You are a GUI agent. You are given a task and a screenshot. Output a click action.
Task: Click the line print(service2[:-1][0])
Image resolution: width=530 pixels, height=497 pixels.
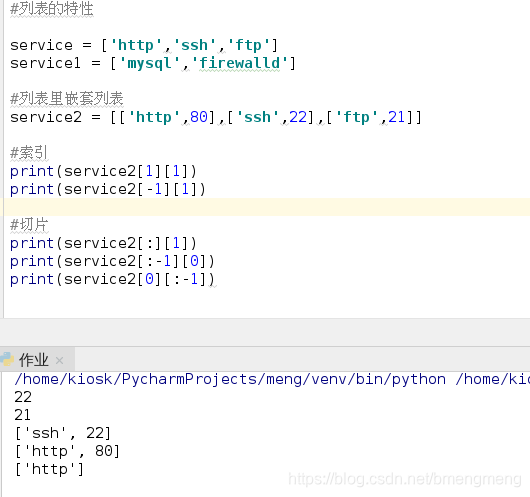point(112,261)
